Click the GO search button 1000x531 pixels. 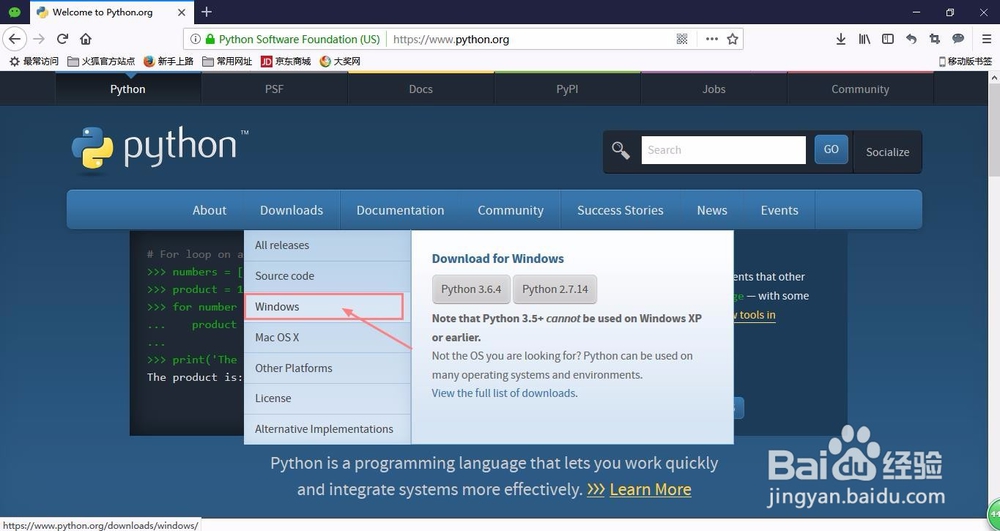[831, 149]
